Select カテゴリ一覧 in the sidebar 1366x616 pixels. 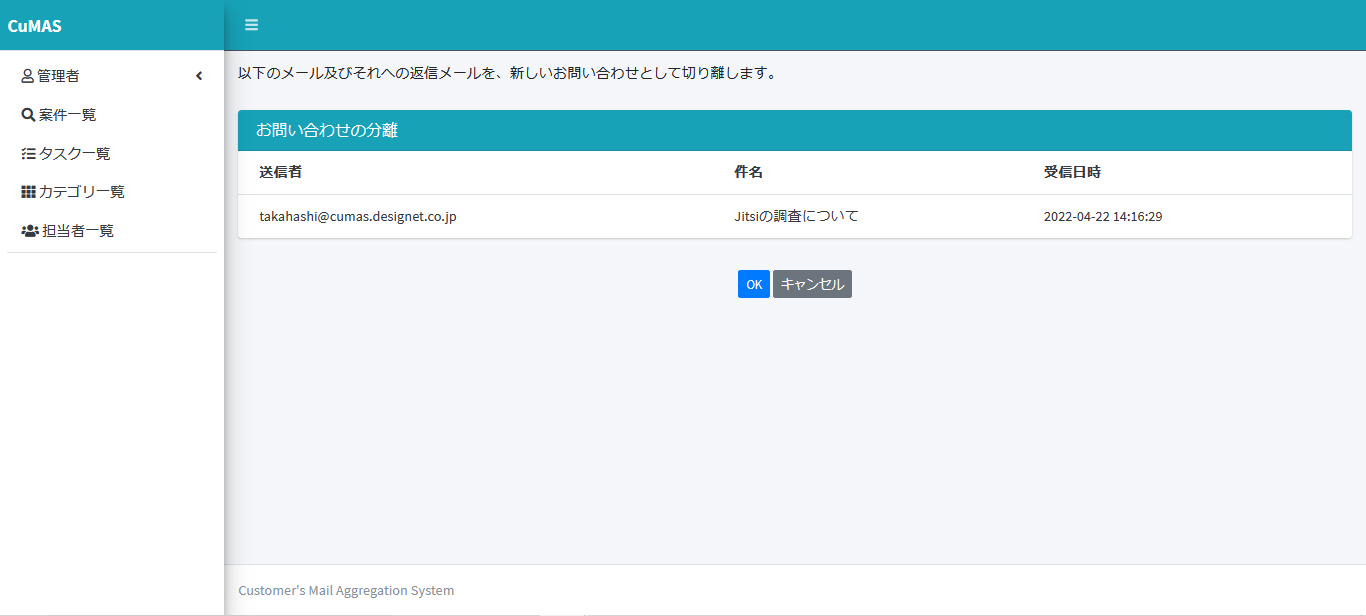click(81, 192)
